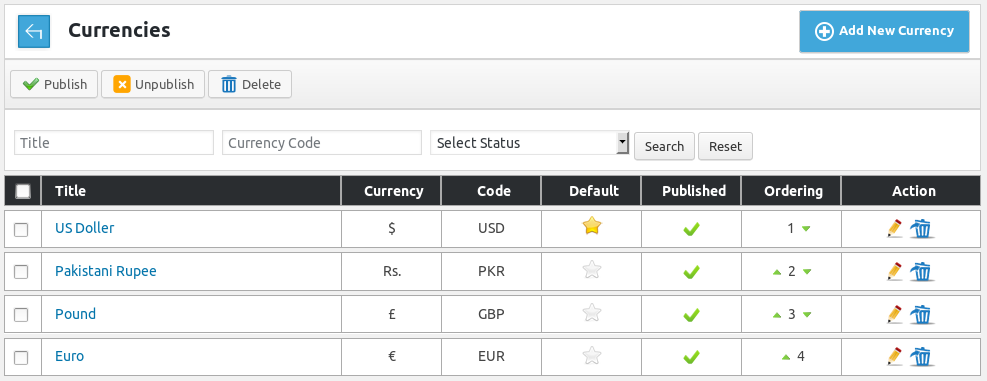
Task: Click the back arrow icon beside Currencies
Action: (33, 31)
